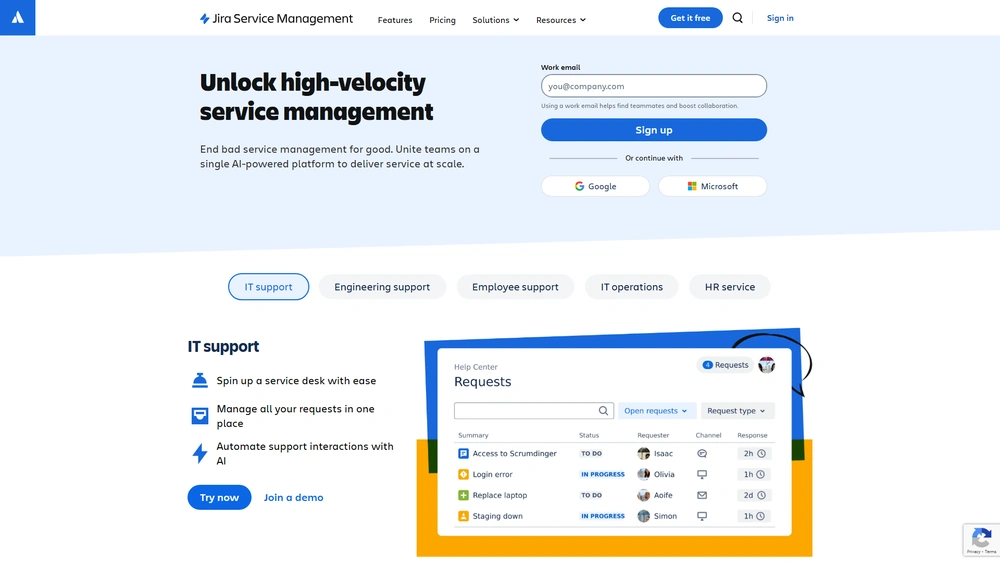The height and width of the screenshot is (563, 1000).
Task: Click the Google logo icon
Action: 579,186
